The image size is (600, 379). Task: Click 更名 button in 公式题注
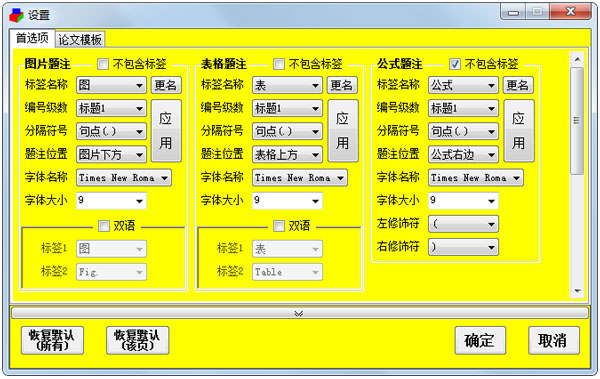click(518, 85)
